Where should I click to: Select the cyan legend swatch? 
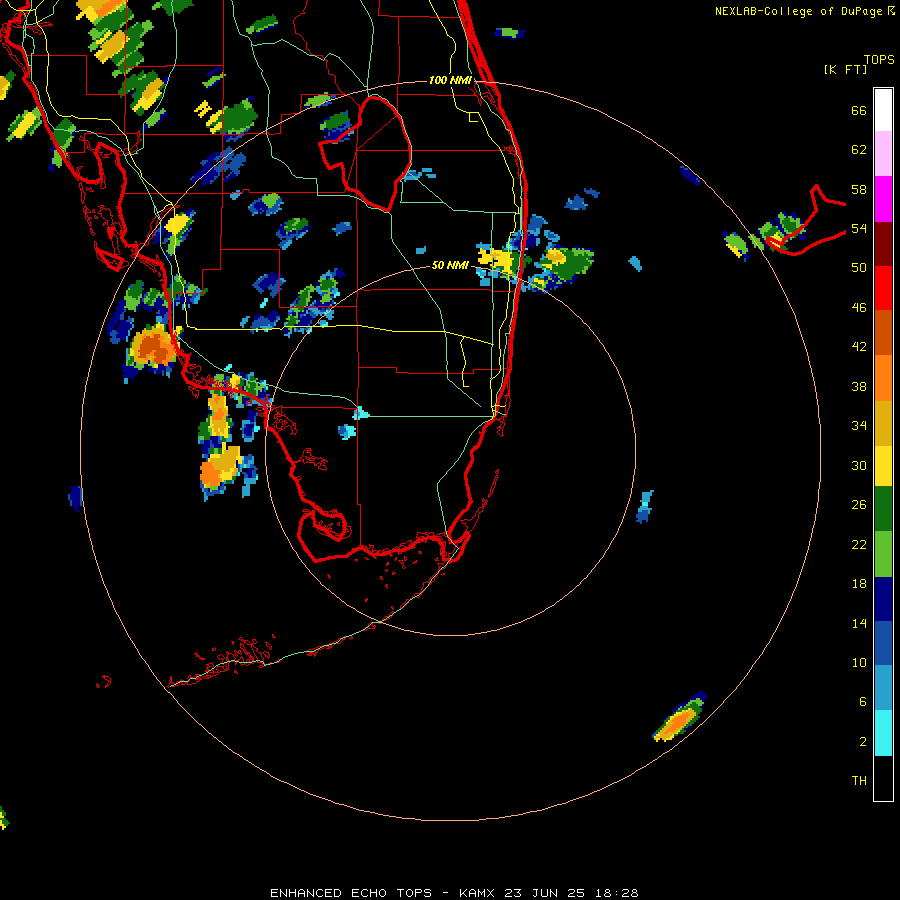[883, 733]
